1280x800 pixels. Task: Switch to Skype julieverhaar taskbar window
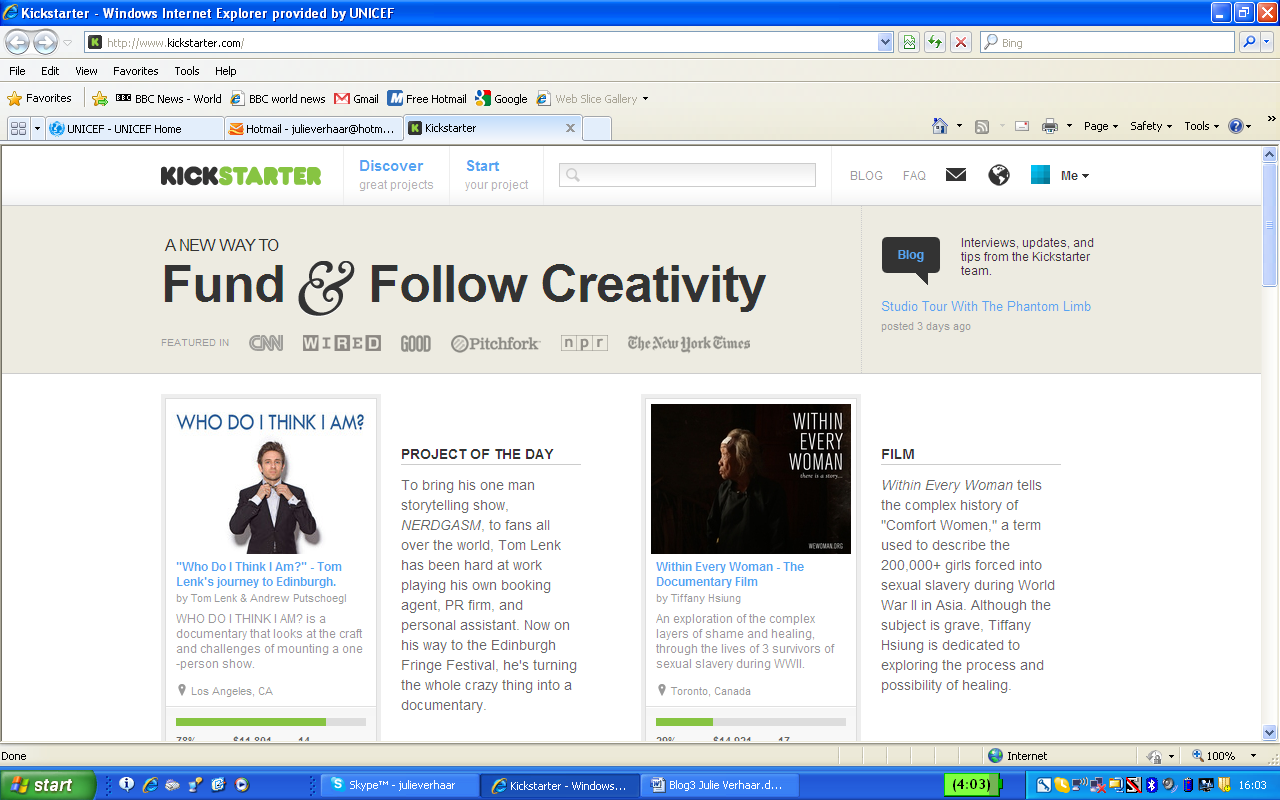click(x=399, y=785)
